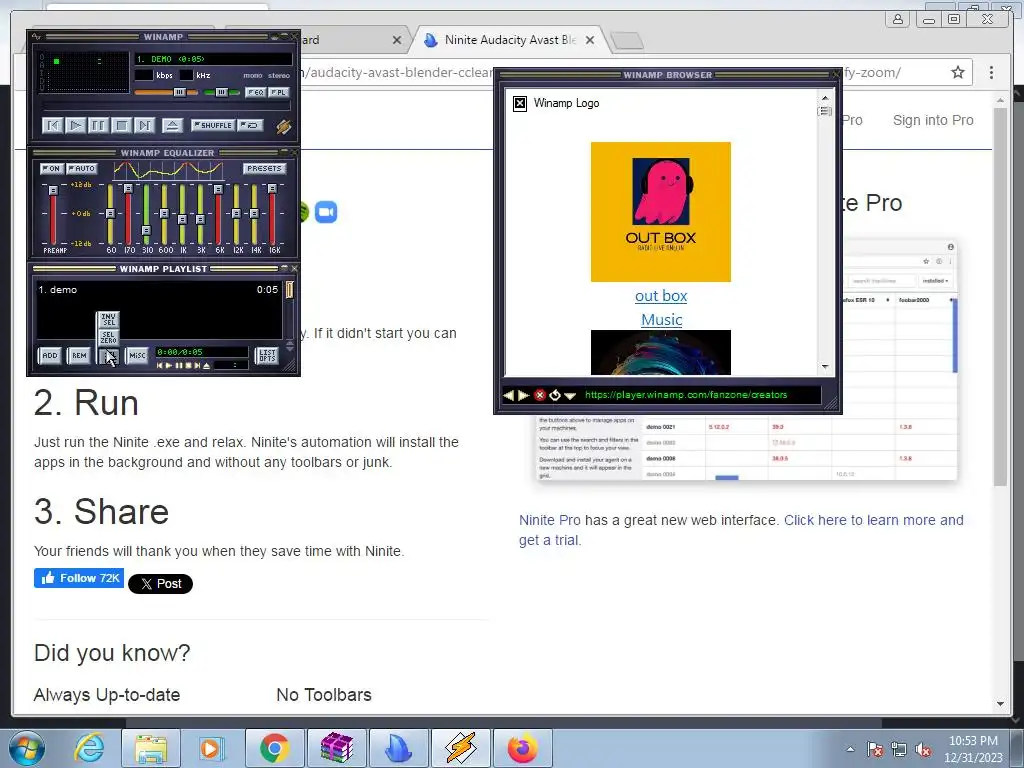The image size is (1024, 768).
Task: Click the Winamp seek position bar
Action: [x=167, y=106]
